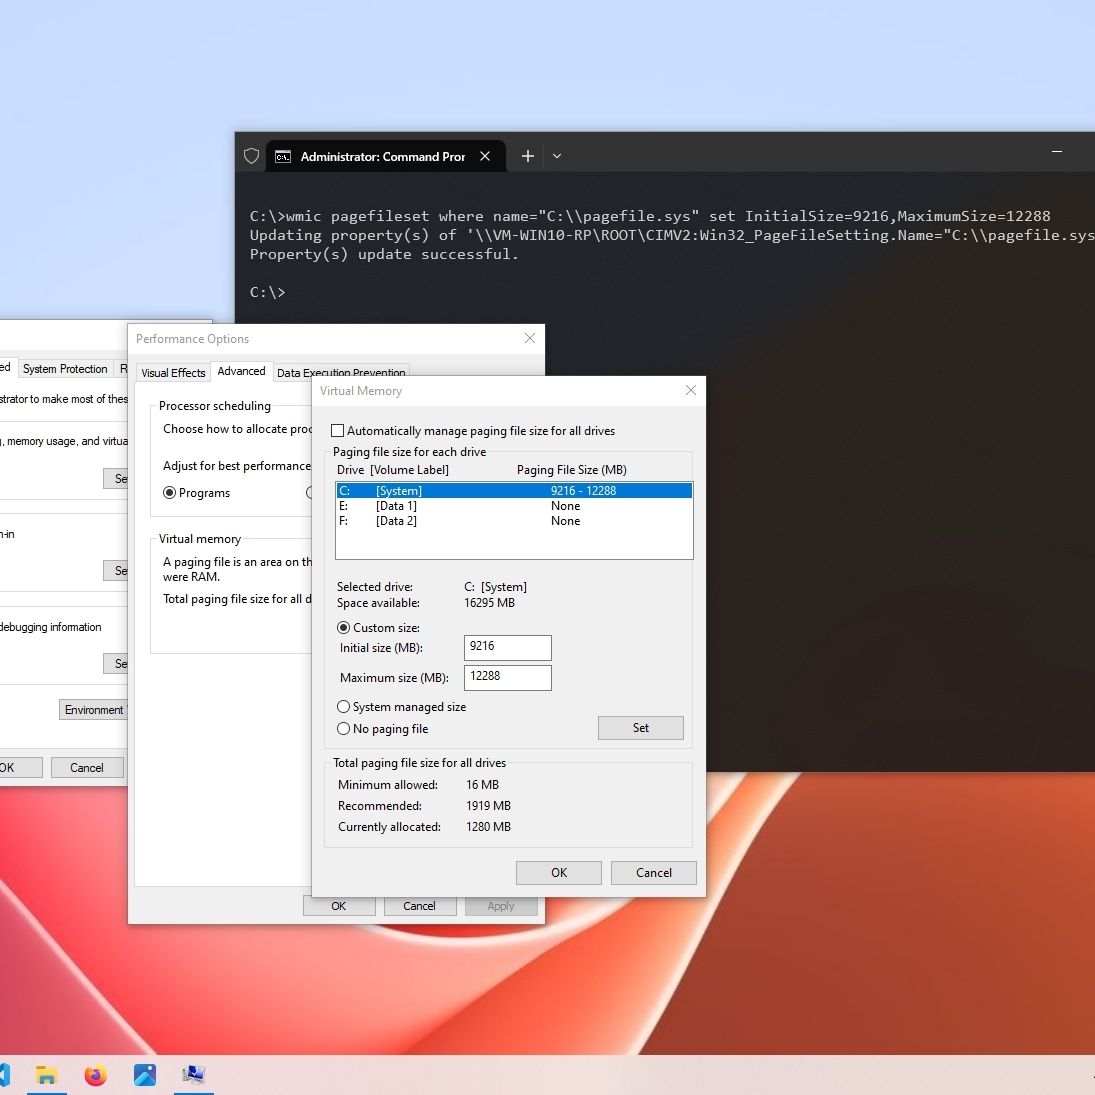This screenshot has width=1095, height=1095.
Task: Open File Explorer from the taskbar
Action: point(46,1075)
